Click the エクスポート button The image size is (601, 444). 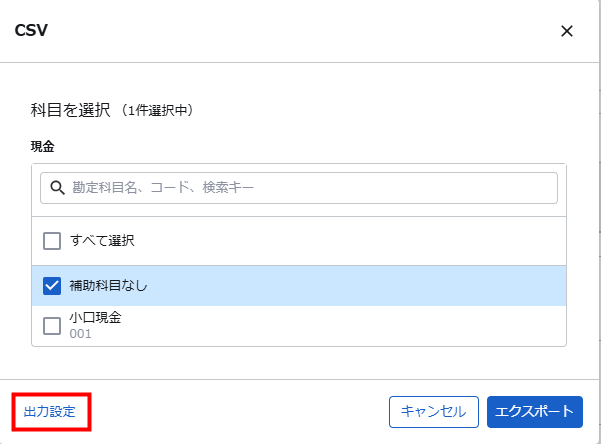coord(534,411)
